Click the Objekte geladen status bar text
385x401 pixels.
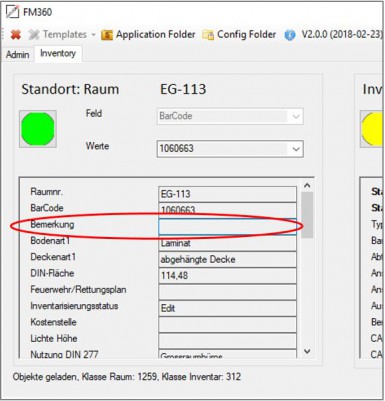[x=127, y=377]
